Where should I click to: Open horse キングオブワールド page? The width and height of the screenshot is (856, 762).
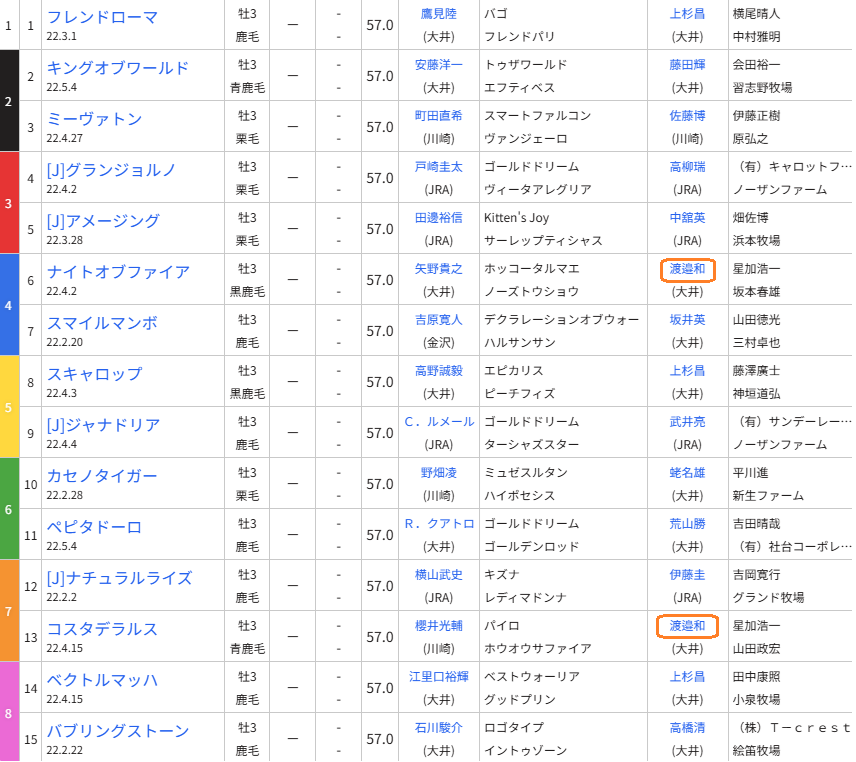[x=117, y=68]
